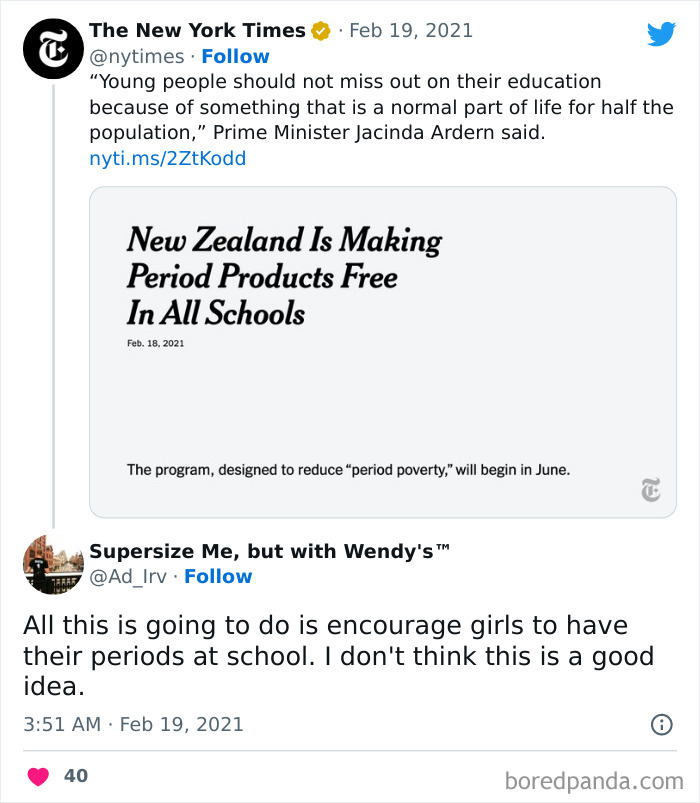This screenshot has height=803, width=700.
Task: Follow the @nytimes account
Action: pos(235,57)
